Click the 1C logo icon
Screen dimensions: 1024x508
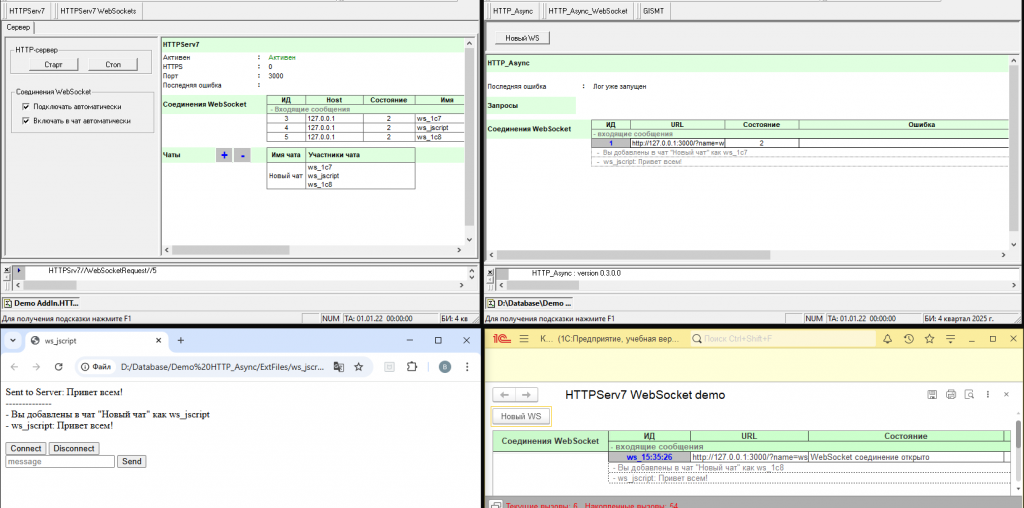[x=501, y=339]
